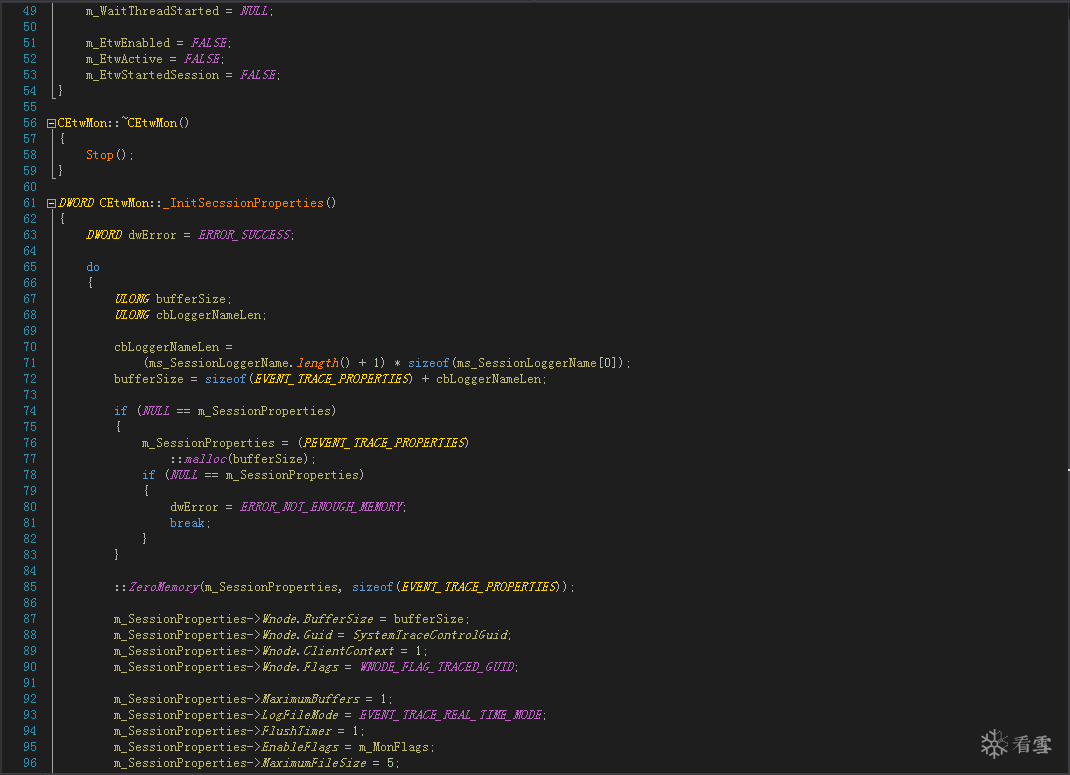Image resolution: width=1070 pixels, height=775 pixels.
Task: Click m_WaitThreadStarted on line 49
Action: coord(152,11)
